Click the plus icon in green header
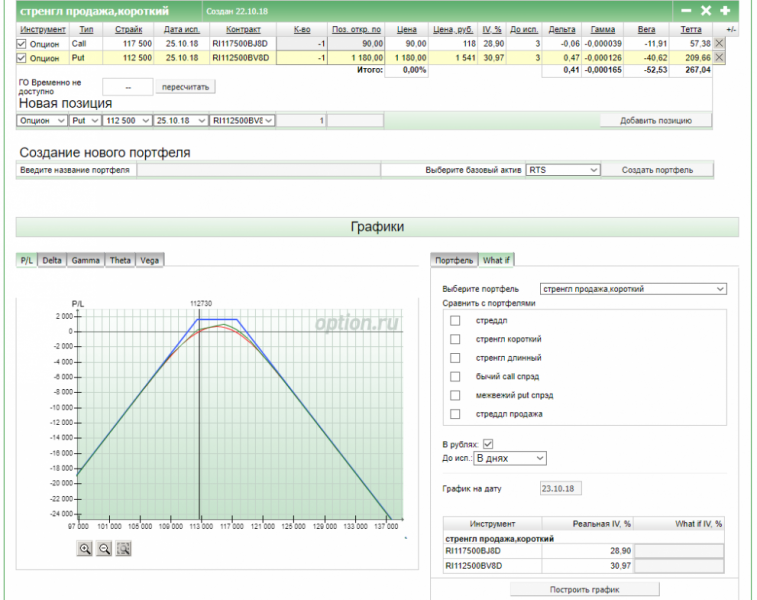The width and height of the screenshot is (757, 600). pos(725,10)
